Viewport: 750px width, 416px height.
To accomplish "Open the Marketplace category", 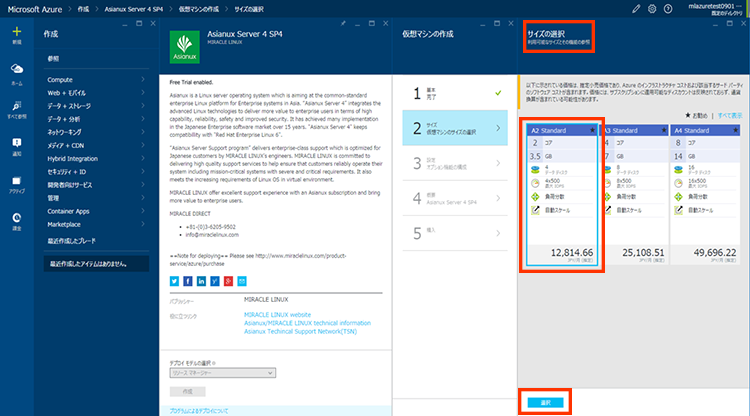I will 96,224.
